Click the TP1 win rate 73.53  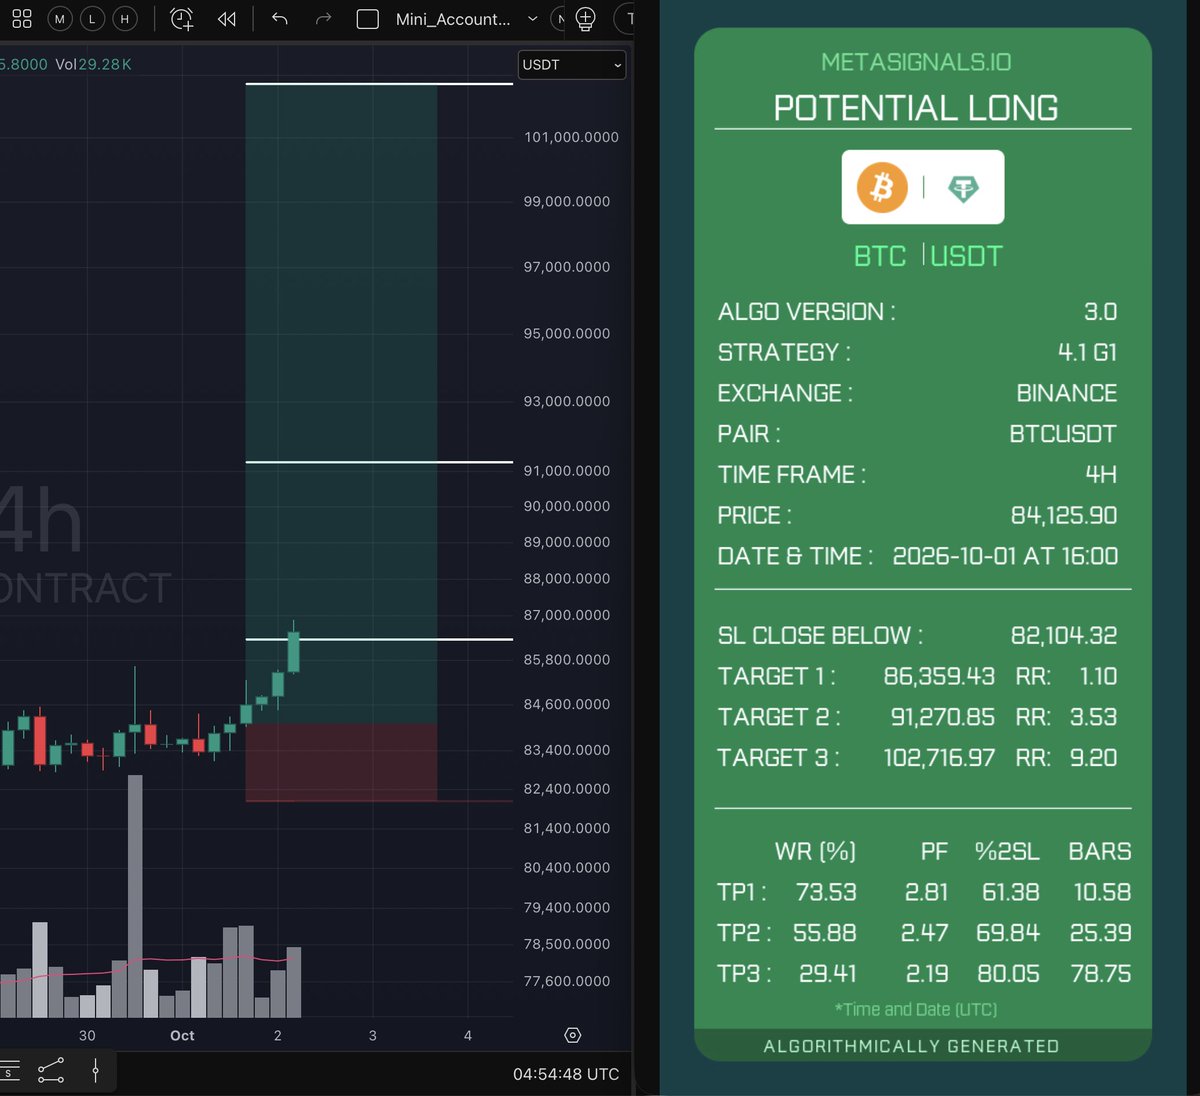coord(826,892)
